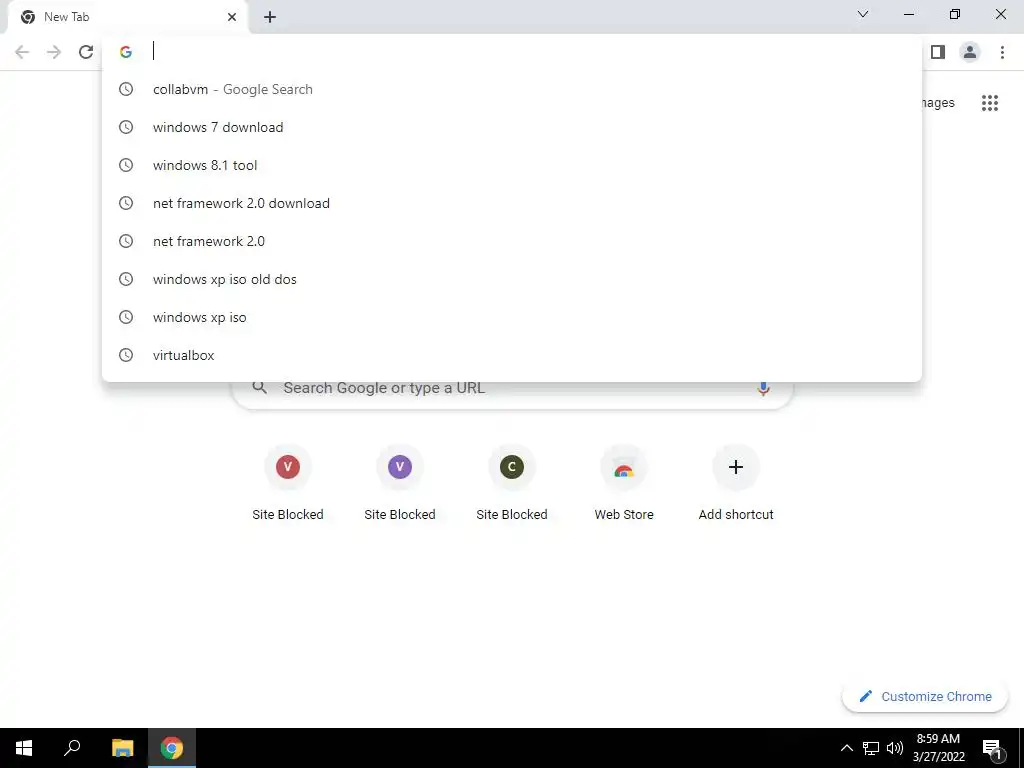Click Customize Chrome button

point(925,697)
